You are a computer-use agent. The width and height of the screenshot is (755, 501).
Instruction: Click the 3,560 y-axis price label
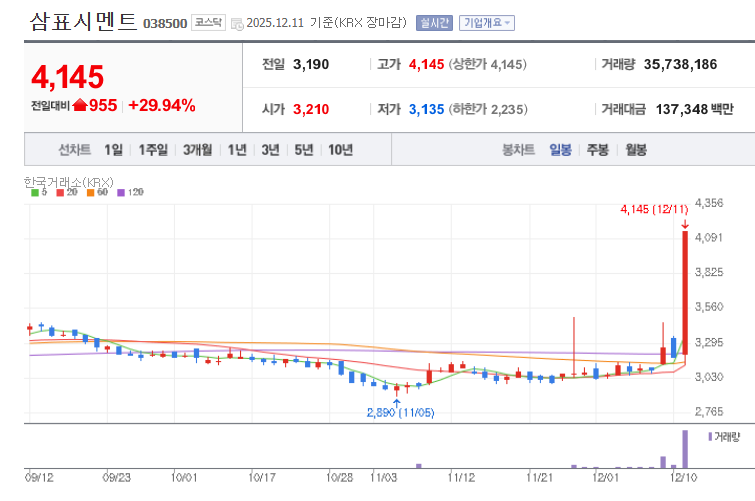(x=709, y=307)
